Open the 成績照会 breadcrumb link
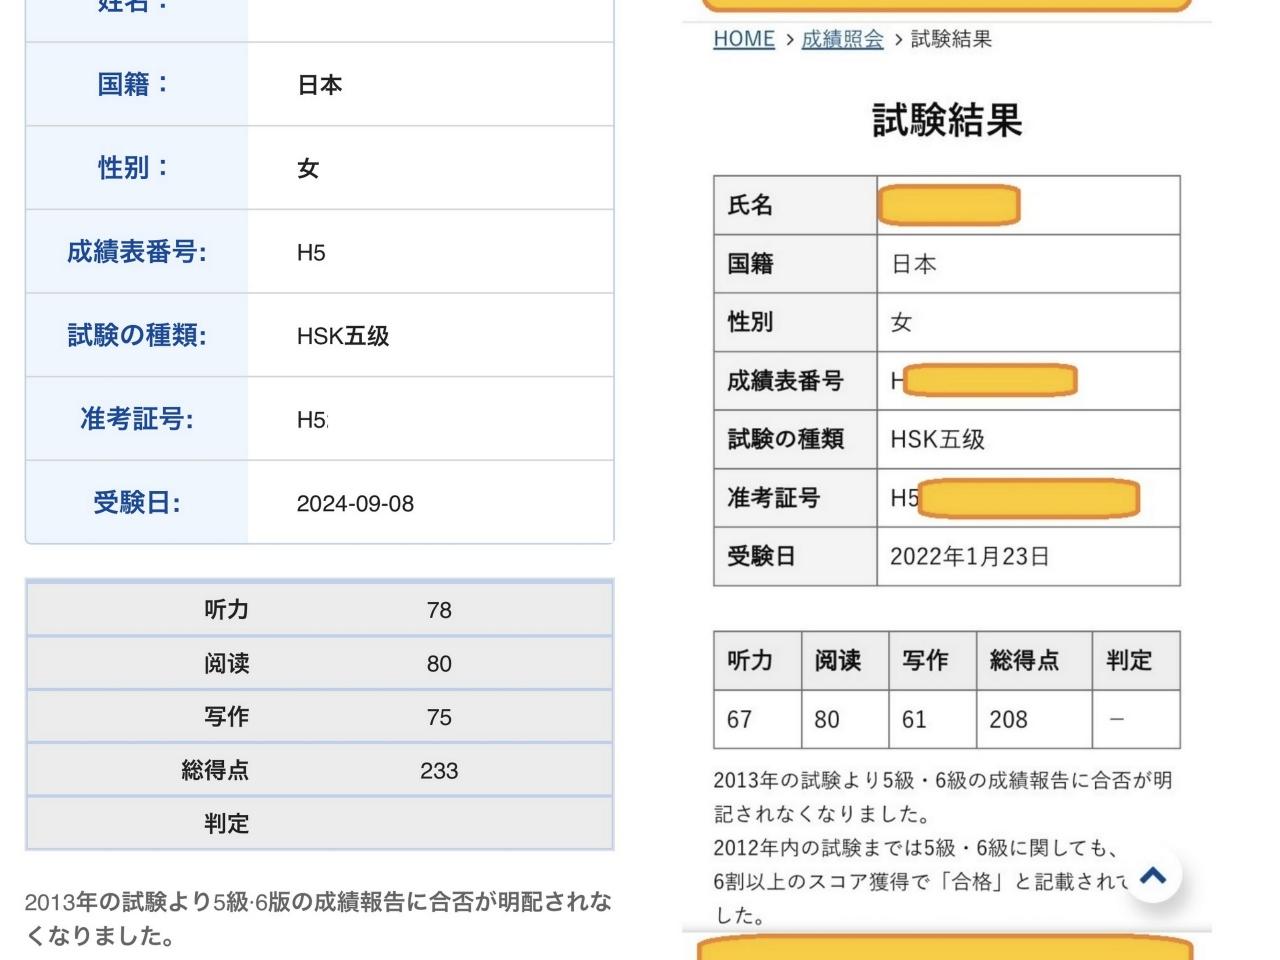 click(842, 39)
